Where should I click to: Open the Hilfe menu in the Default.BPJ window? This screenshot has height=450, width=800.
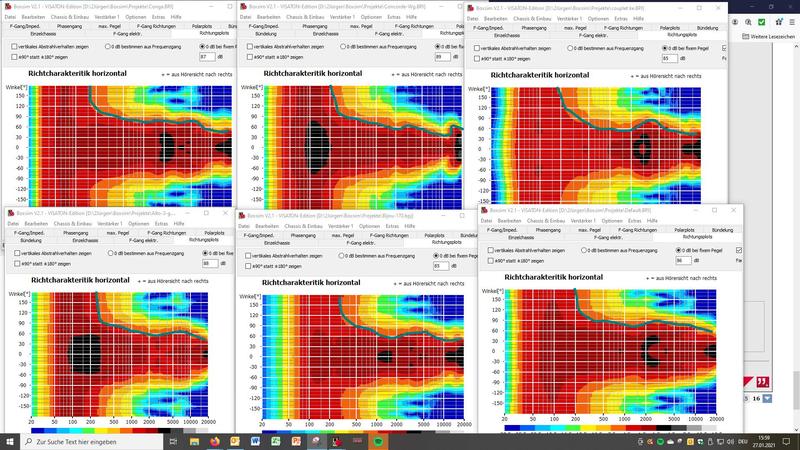tap(652, 221)
